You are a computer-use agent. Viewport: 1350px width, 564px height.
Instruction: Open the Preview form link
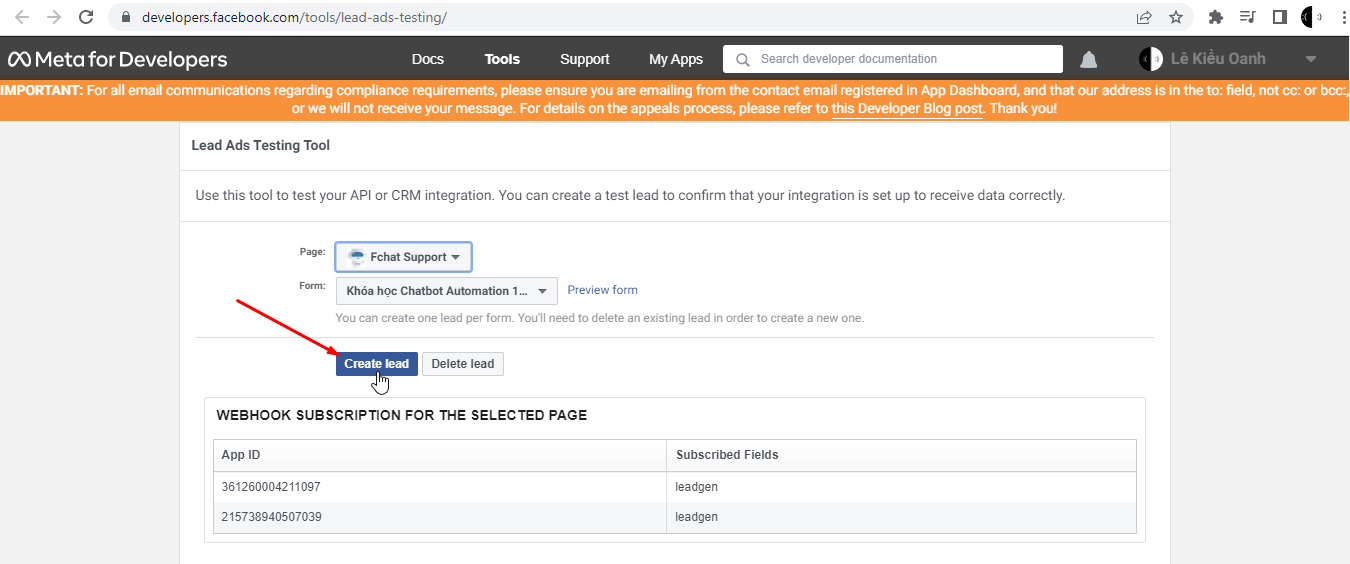602,290
